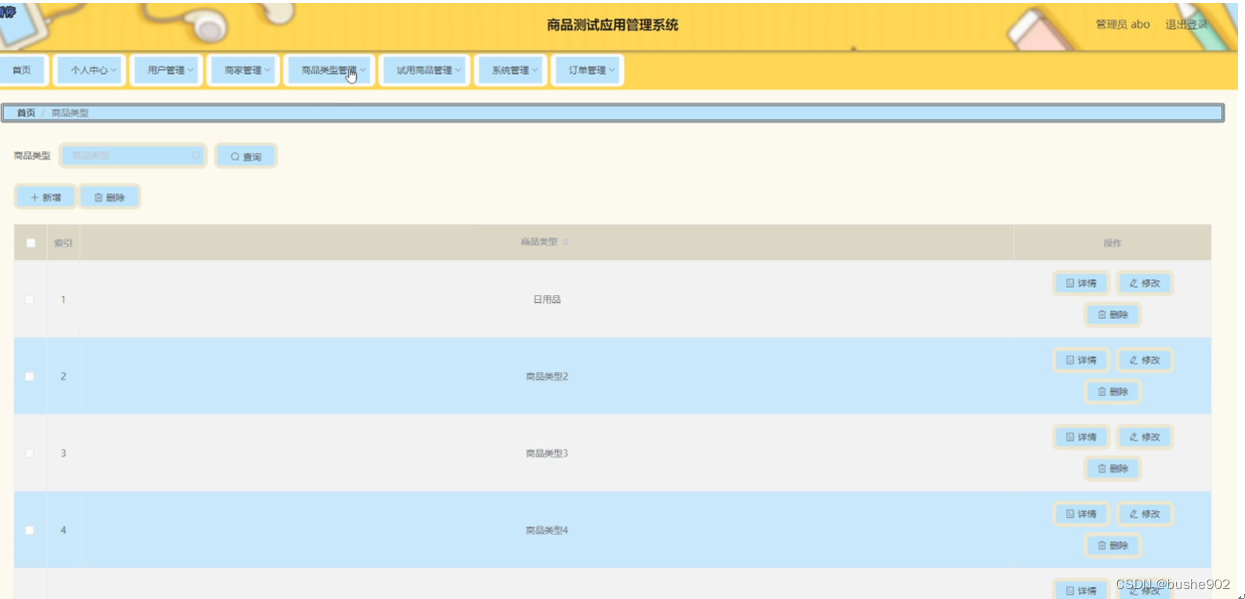Check the checkbox for row 日用品
Viewport: 1245px width, 599px height.
tap(30, 299)
